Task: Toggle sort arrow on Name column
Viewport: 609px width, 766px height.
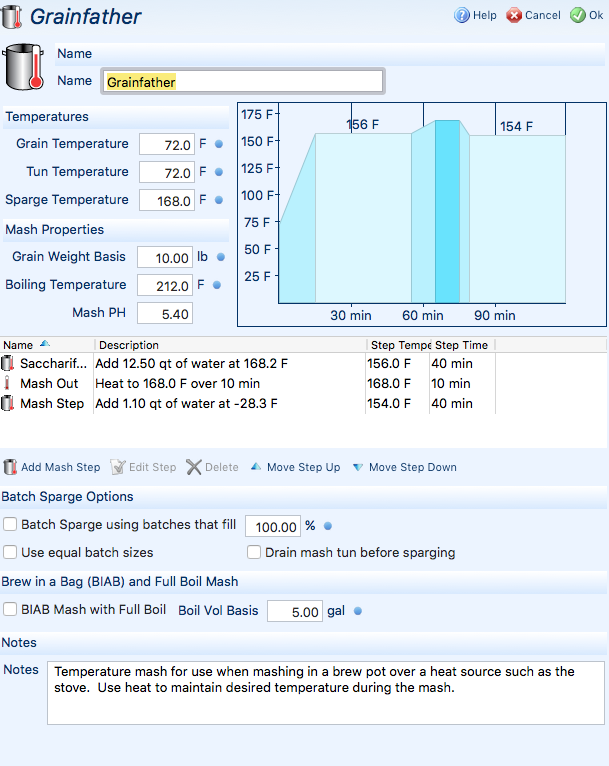Action: point(44,344)
